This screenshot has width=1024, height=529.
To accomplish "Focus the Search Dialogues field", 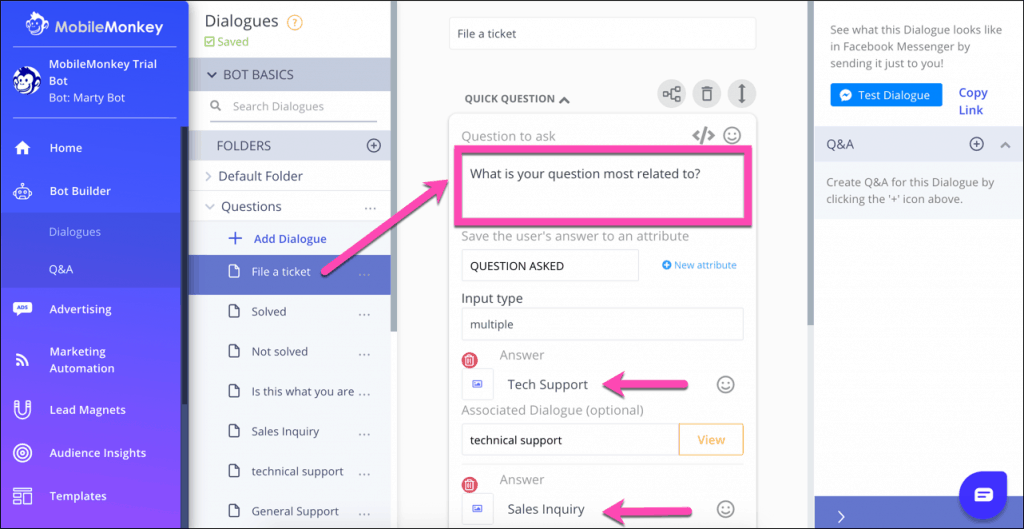I will pyautogui.click(x=293, y=106).
